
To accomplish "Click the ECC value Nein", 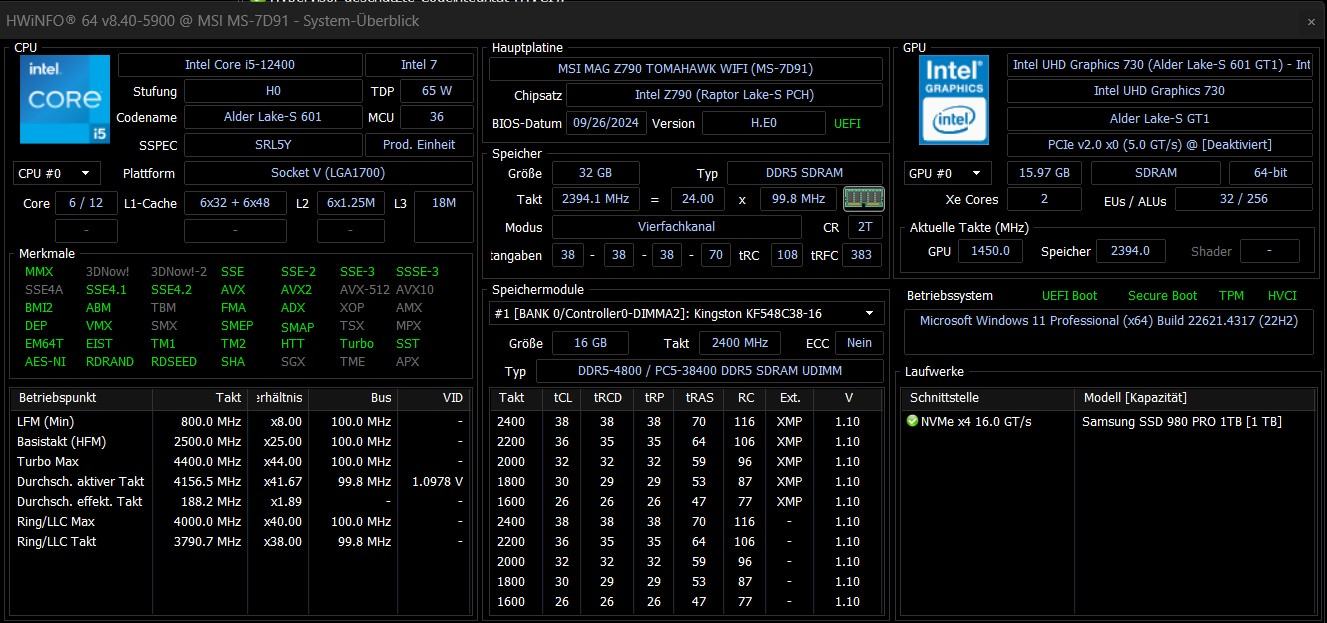I will point(860,343).
